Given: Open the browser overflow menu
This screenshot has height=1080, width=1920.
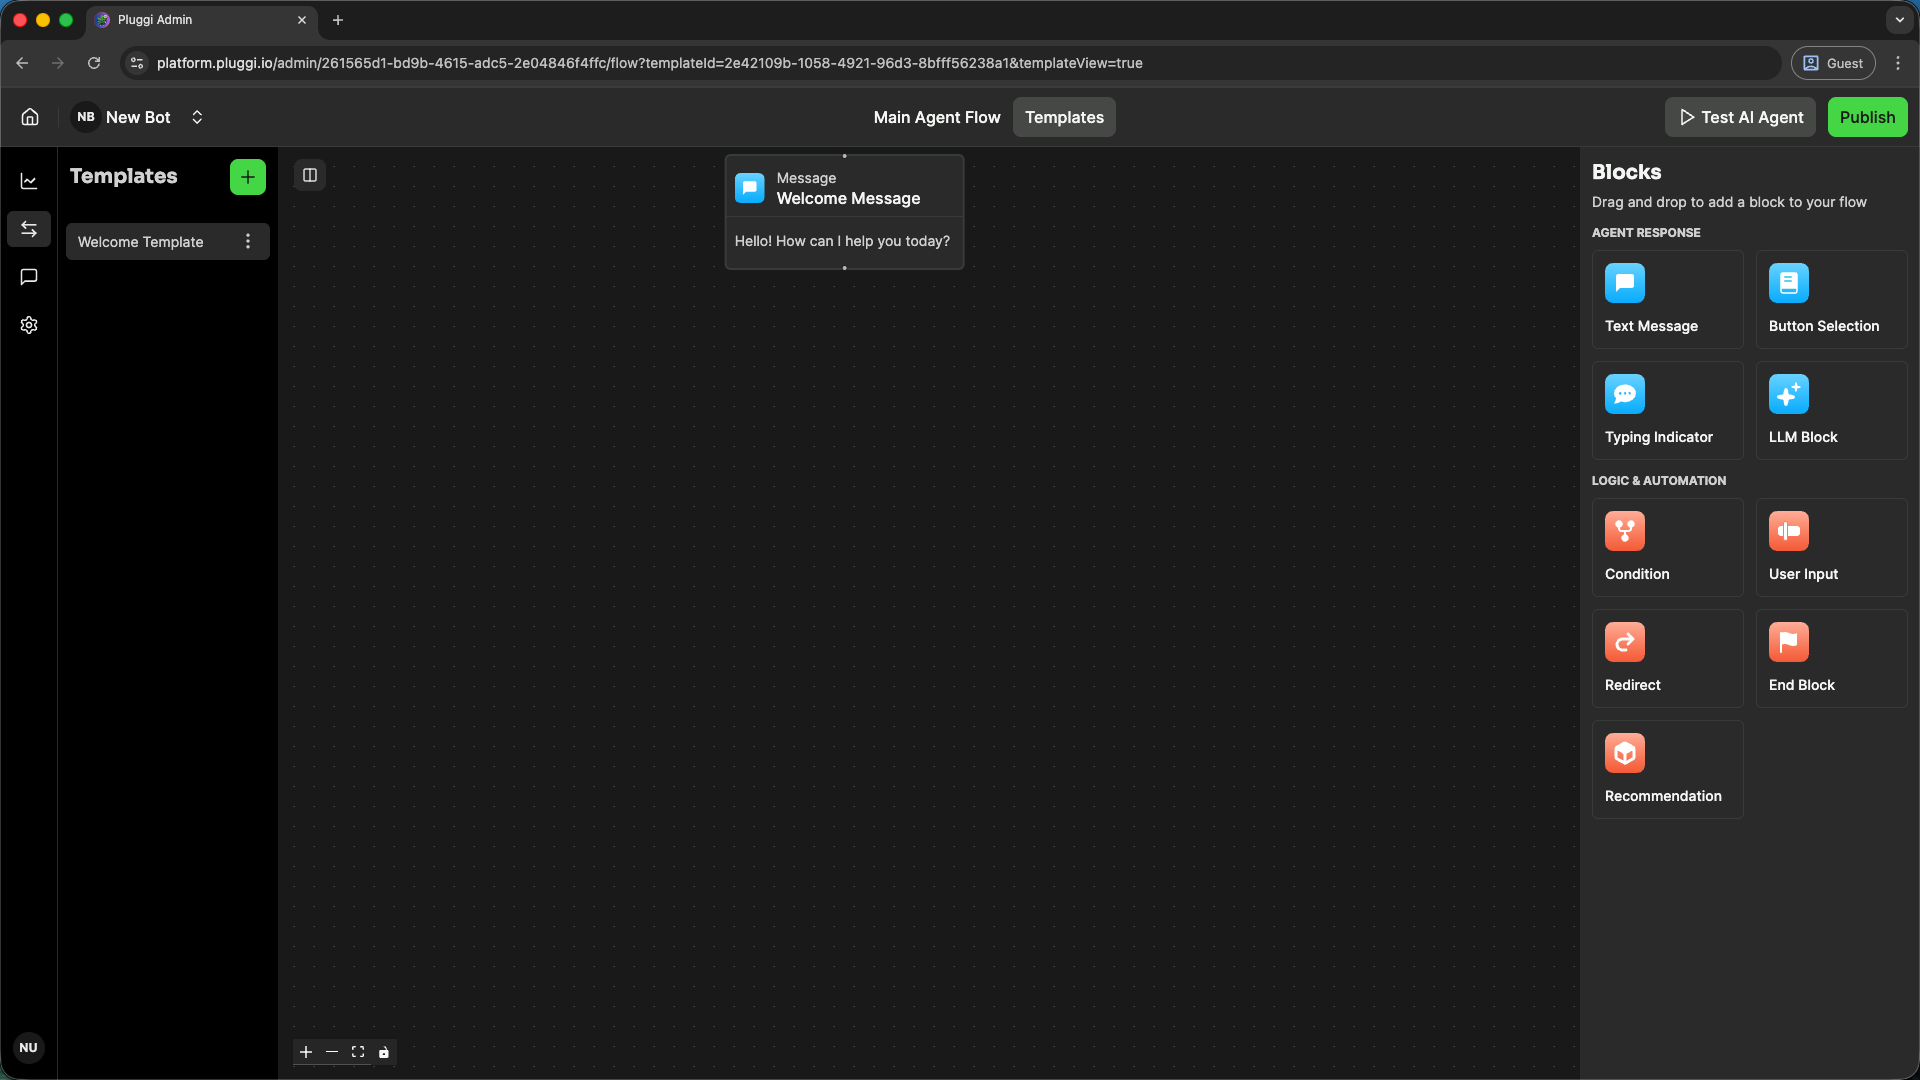Looking at the screenshot, I should [x=1899, y=62].
